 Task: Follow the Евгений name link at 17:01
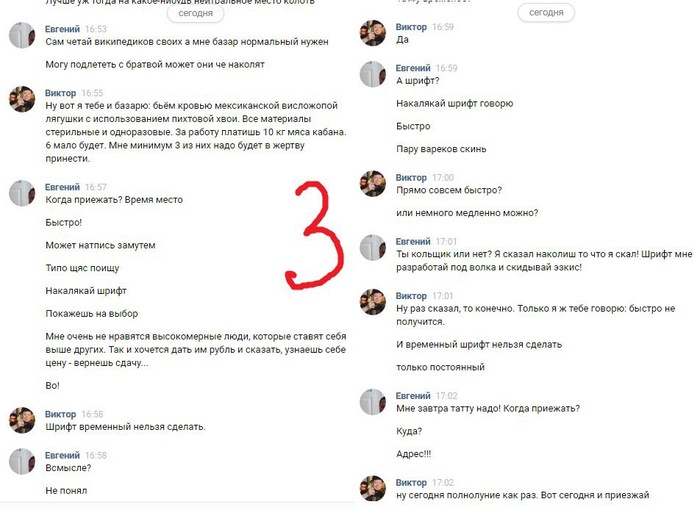[413, 242]
